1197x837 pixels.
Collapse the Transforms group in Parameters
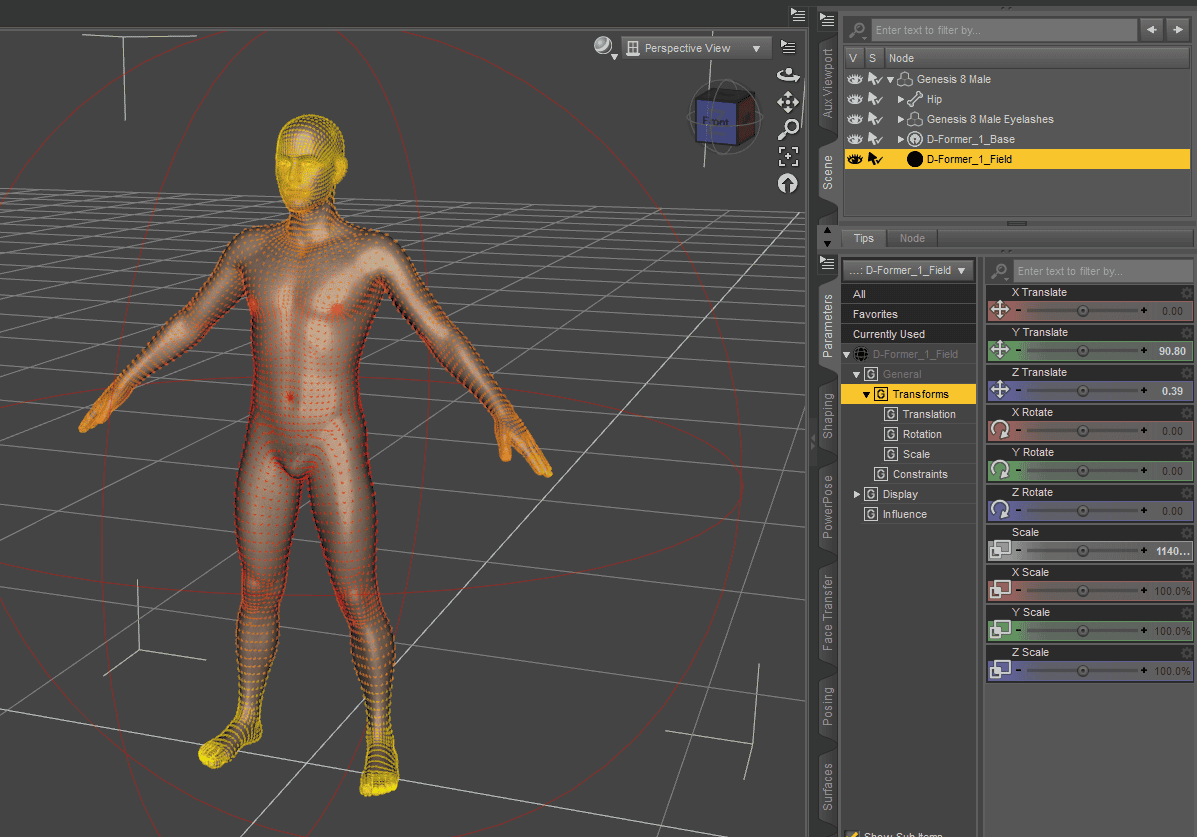pyautogui.click(x=867, y=393)
